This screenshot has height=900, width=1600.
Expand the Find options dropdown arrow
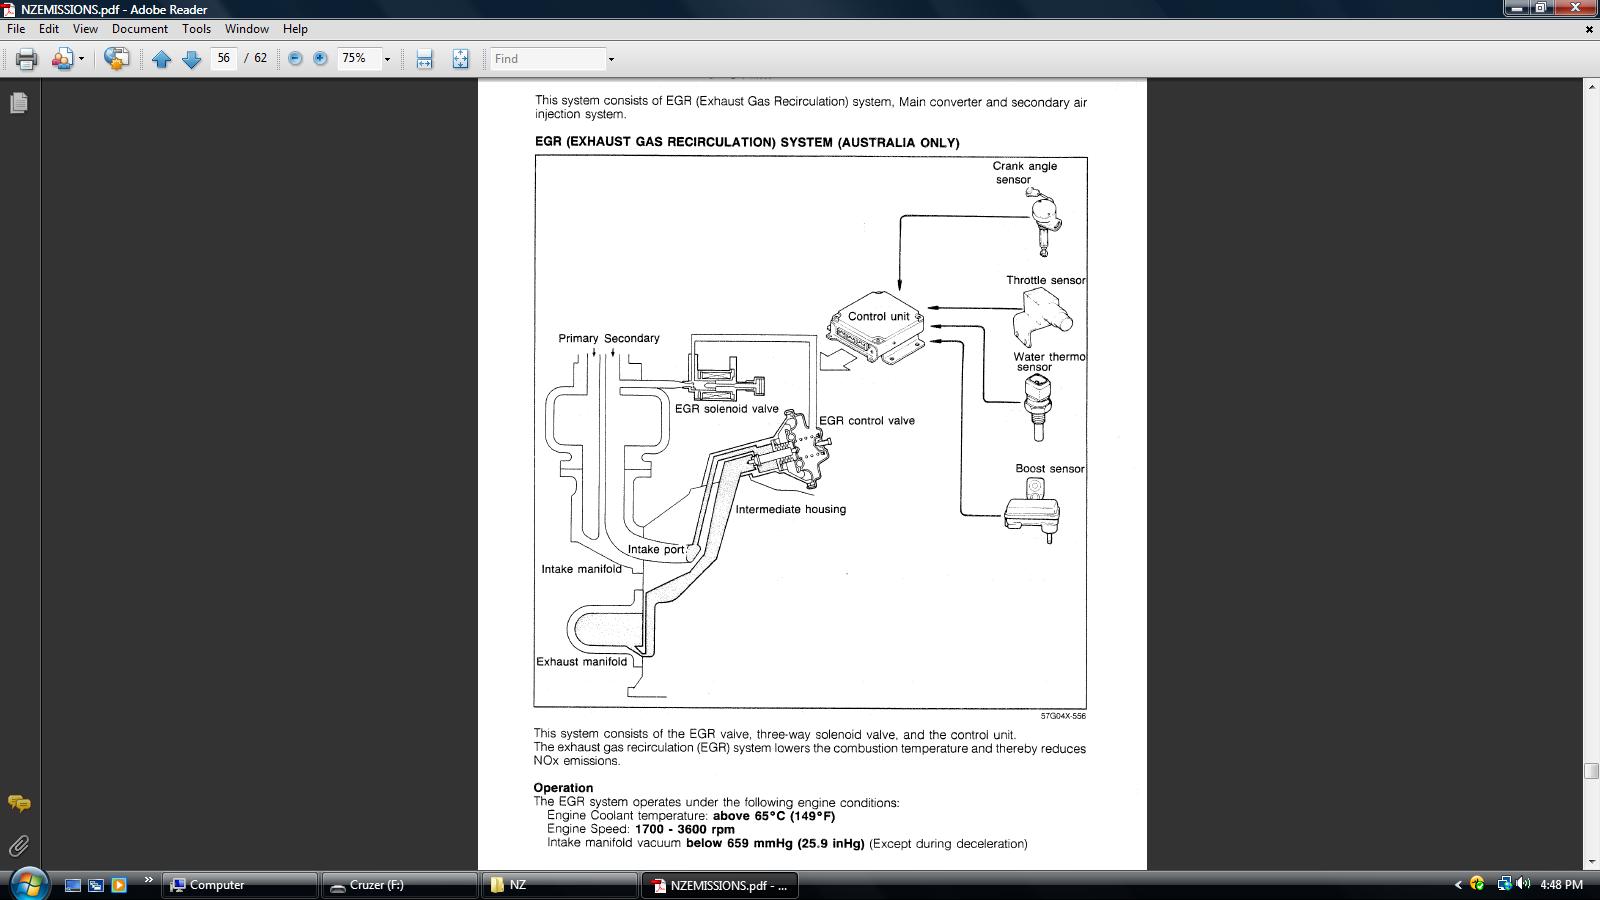tap(611, 59)
